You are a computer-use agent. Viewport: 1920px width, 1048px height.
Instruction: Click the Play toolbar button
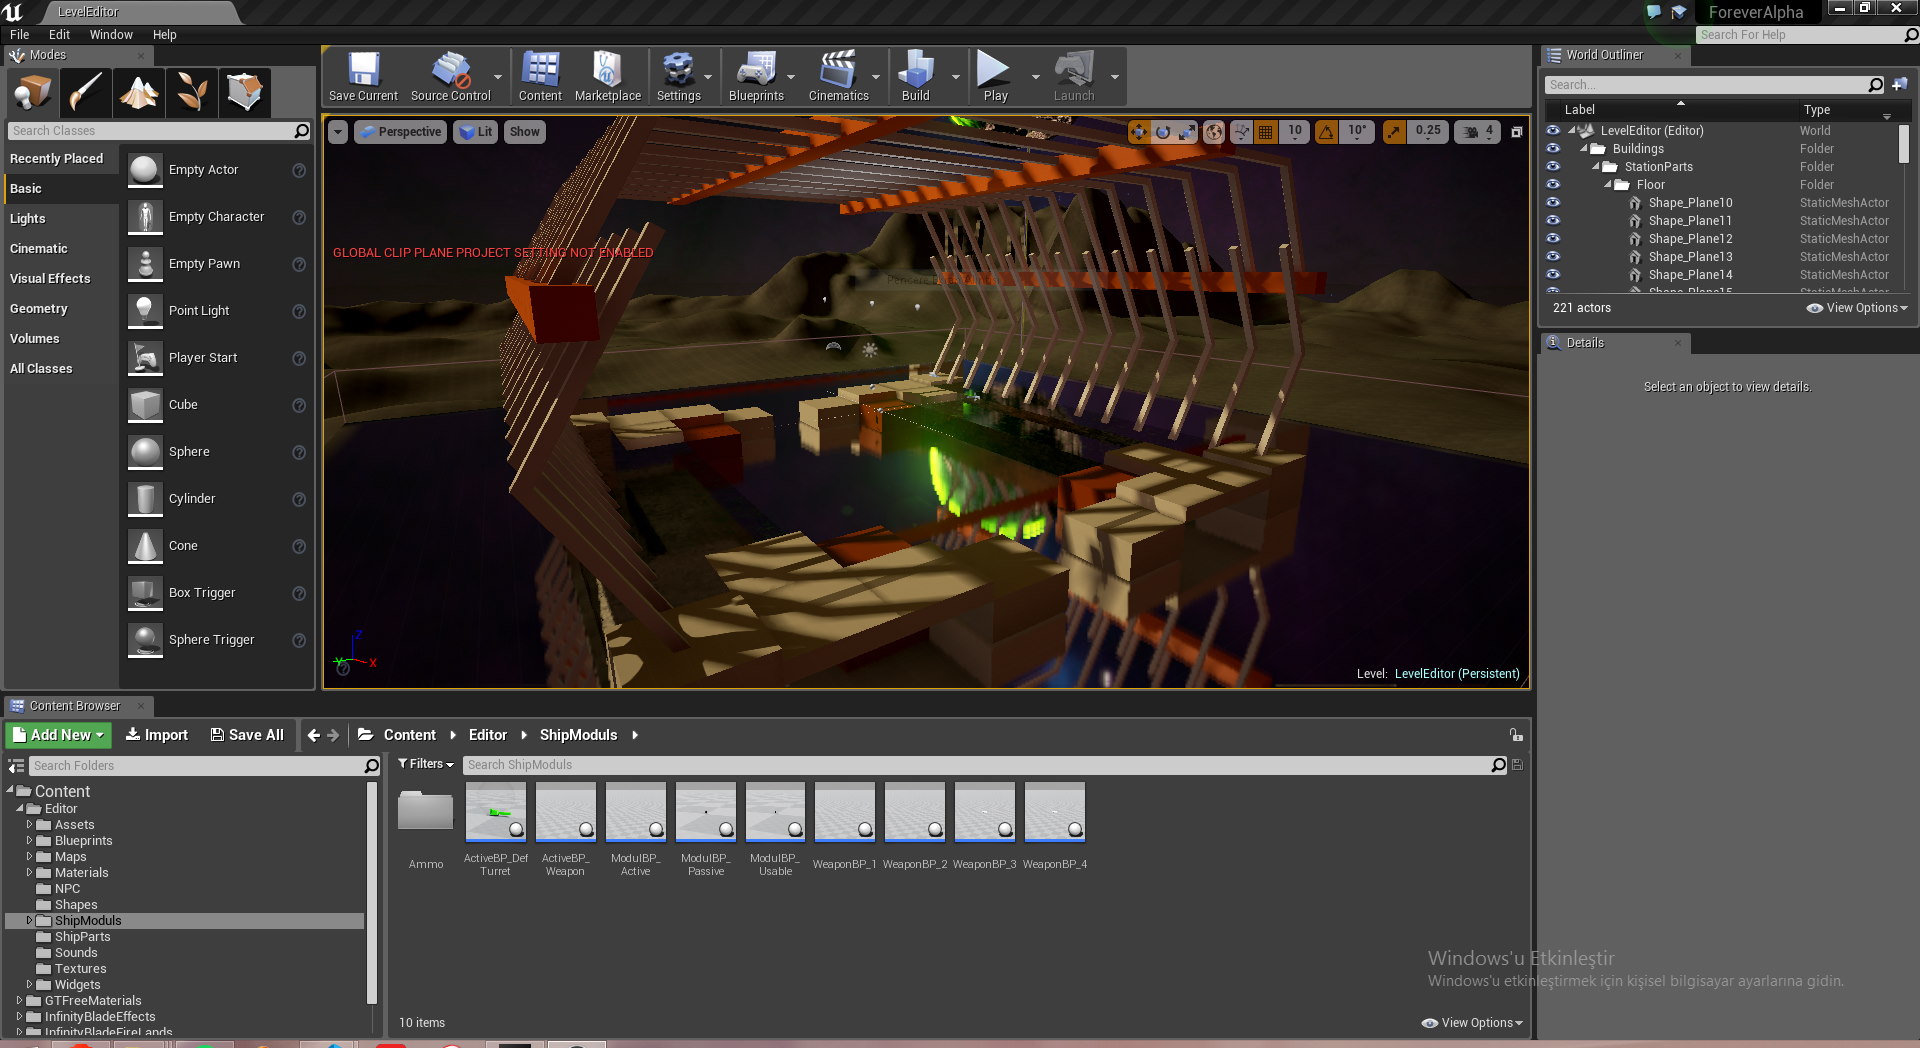point(995,77)
